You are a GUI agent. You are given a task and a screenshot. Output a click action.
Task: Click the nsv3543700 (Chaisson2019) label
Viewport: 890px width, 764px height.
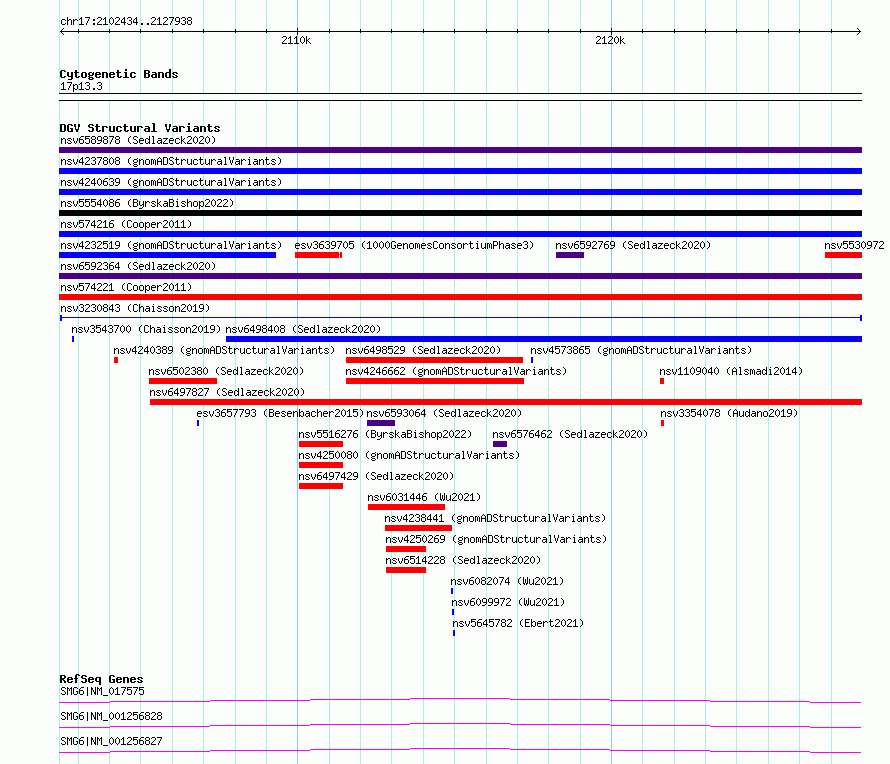pos(146,329)
